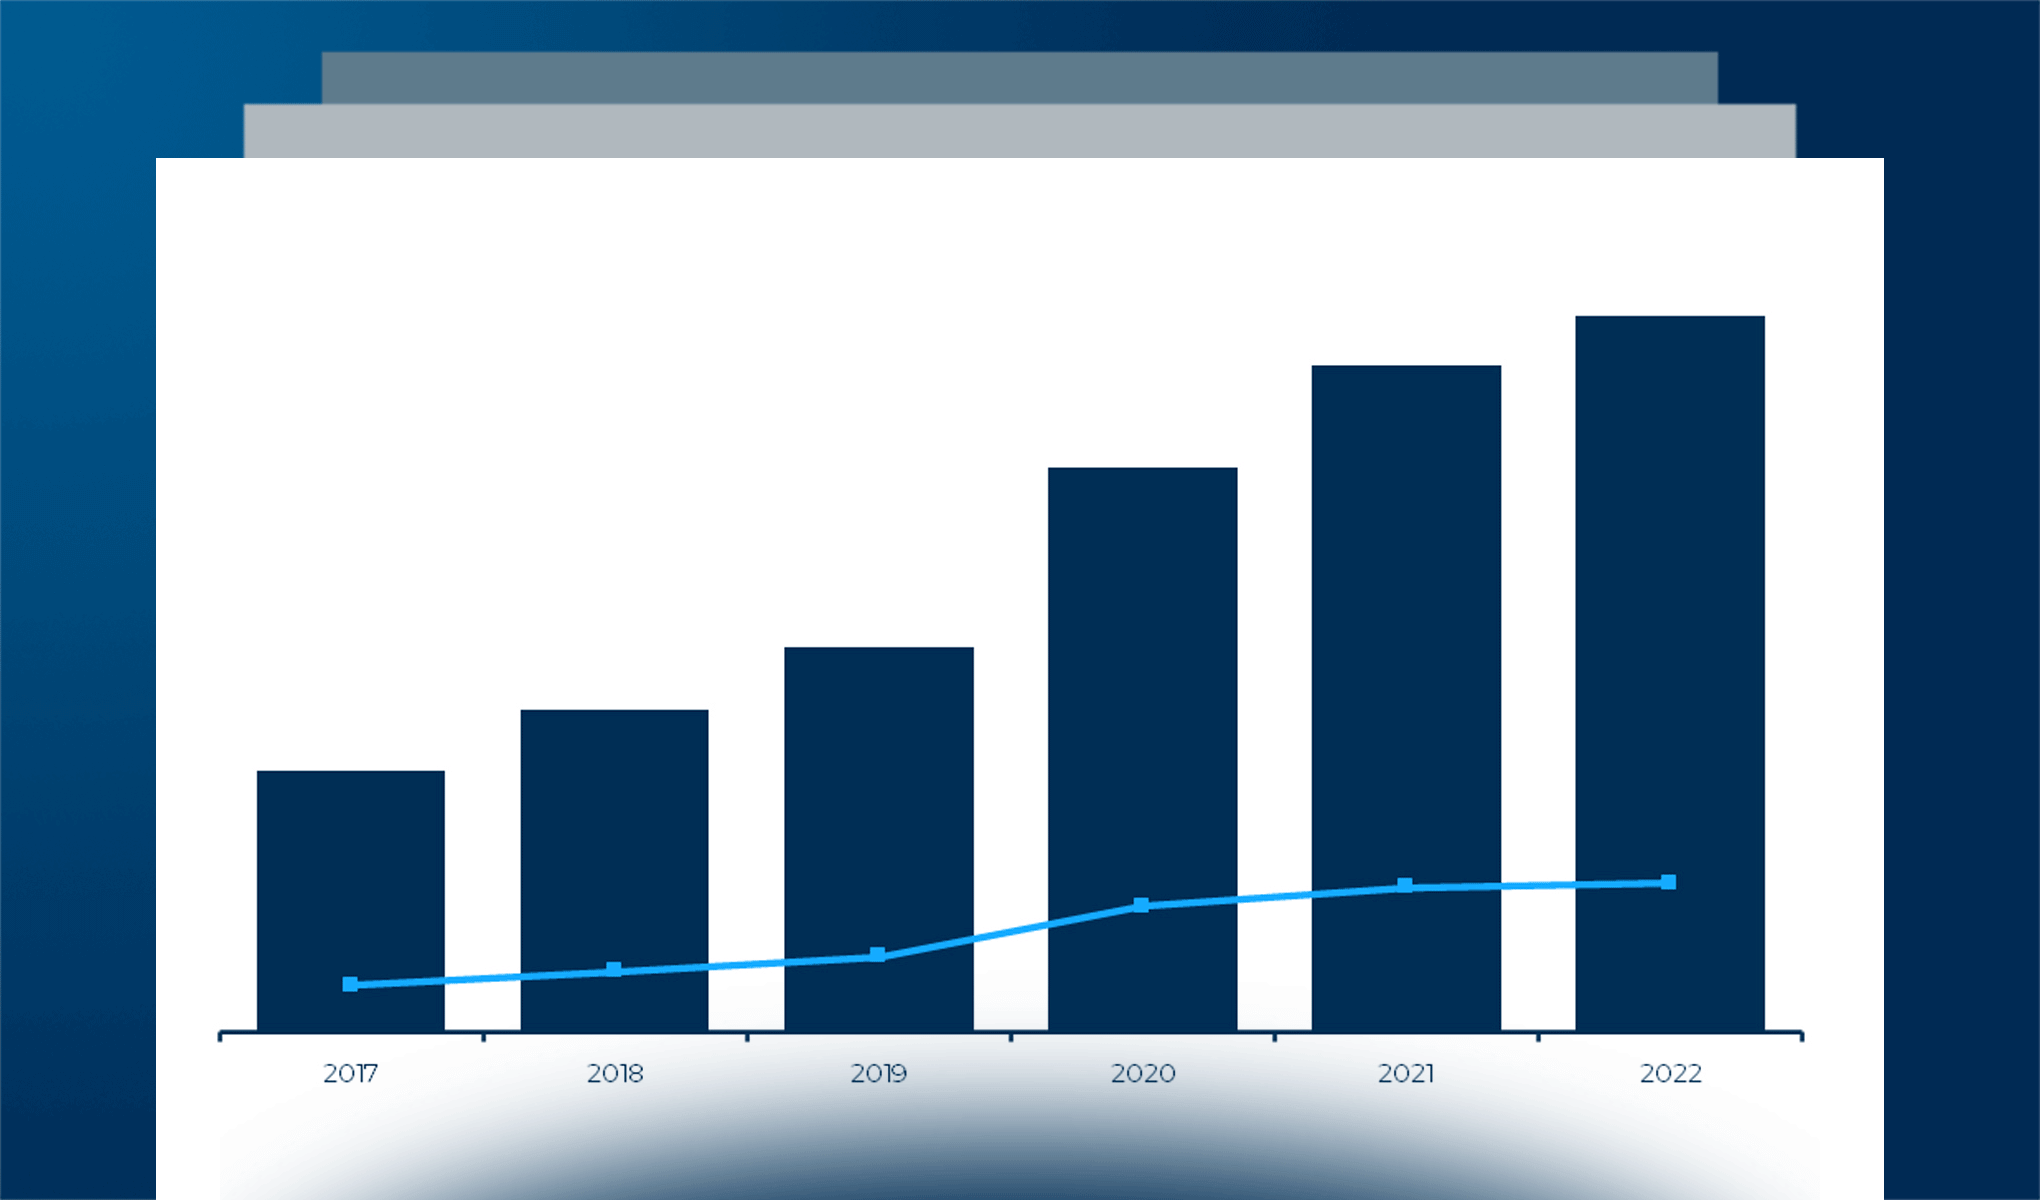Click the light gray middle card

pyautogui.click(x=1020, y=132)
